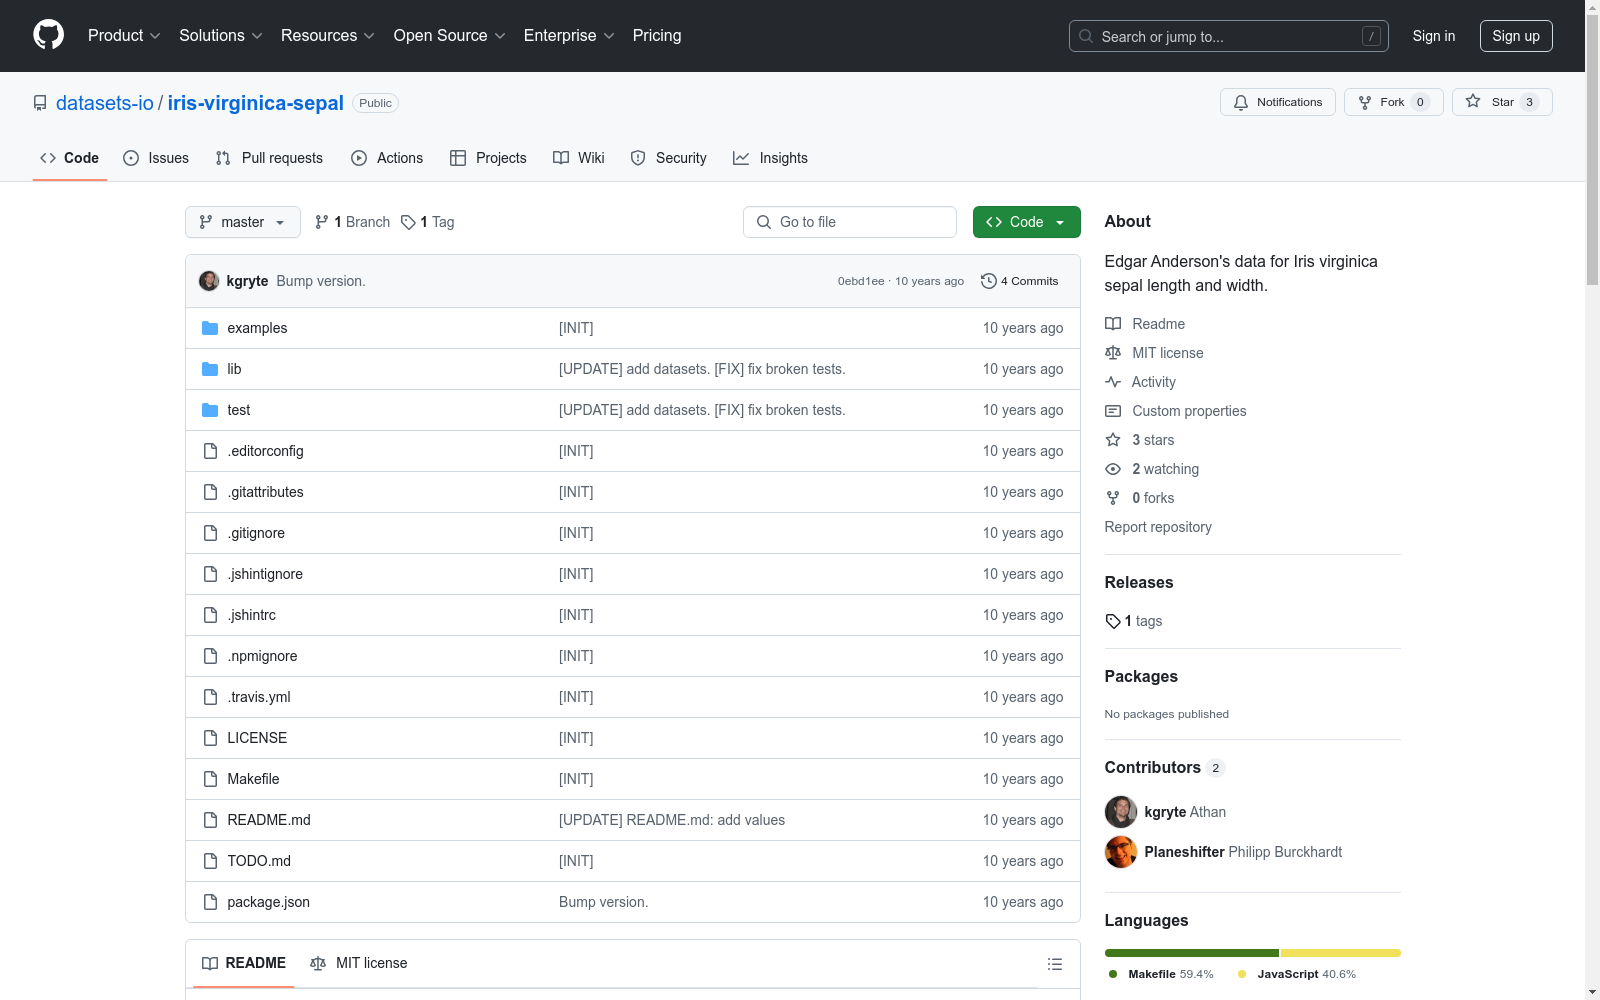This screenshot has width=1600, height=1000.
Task: Open the examples folder icon
Action: coord(210,328)
